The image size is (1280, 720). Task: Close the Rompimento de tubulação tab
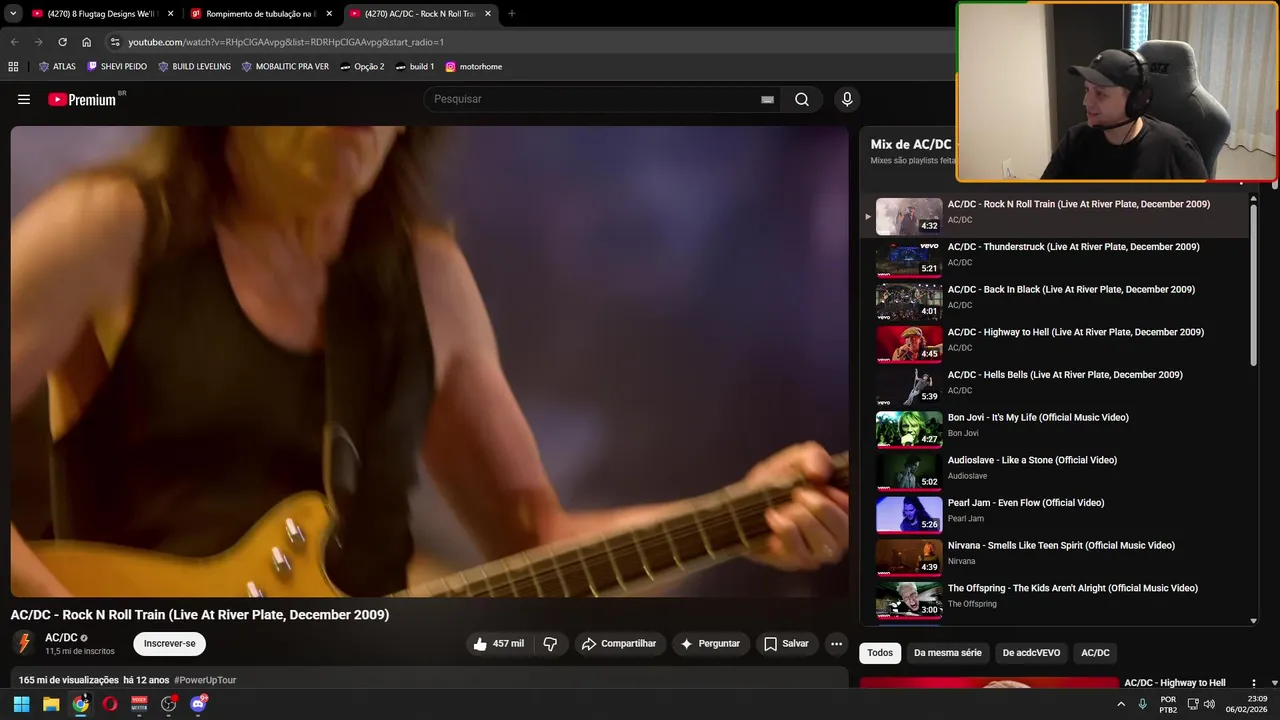[x=329, y=14]
